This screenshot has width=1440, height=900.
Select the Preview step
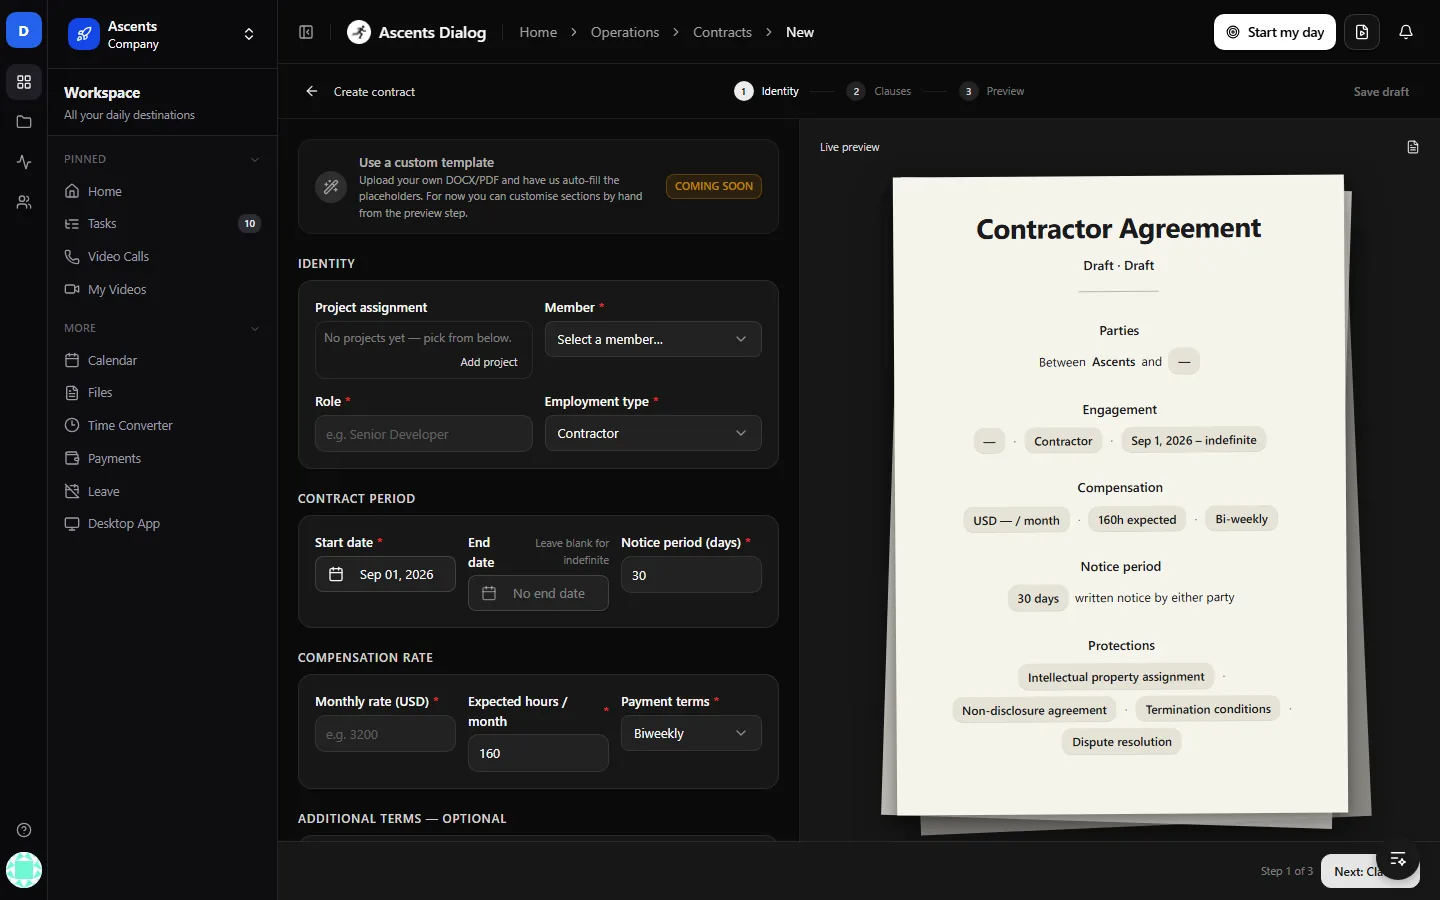point(992,91)
